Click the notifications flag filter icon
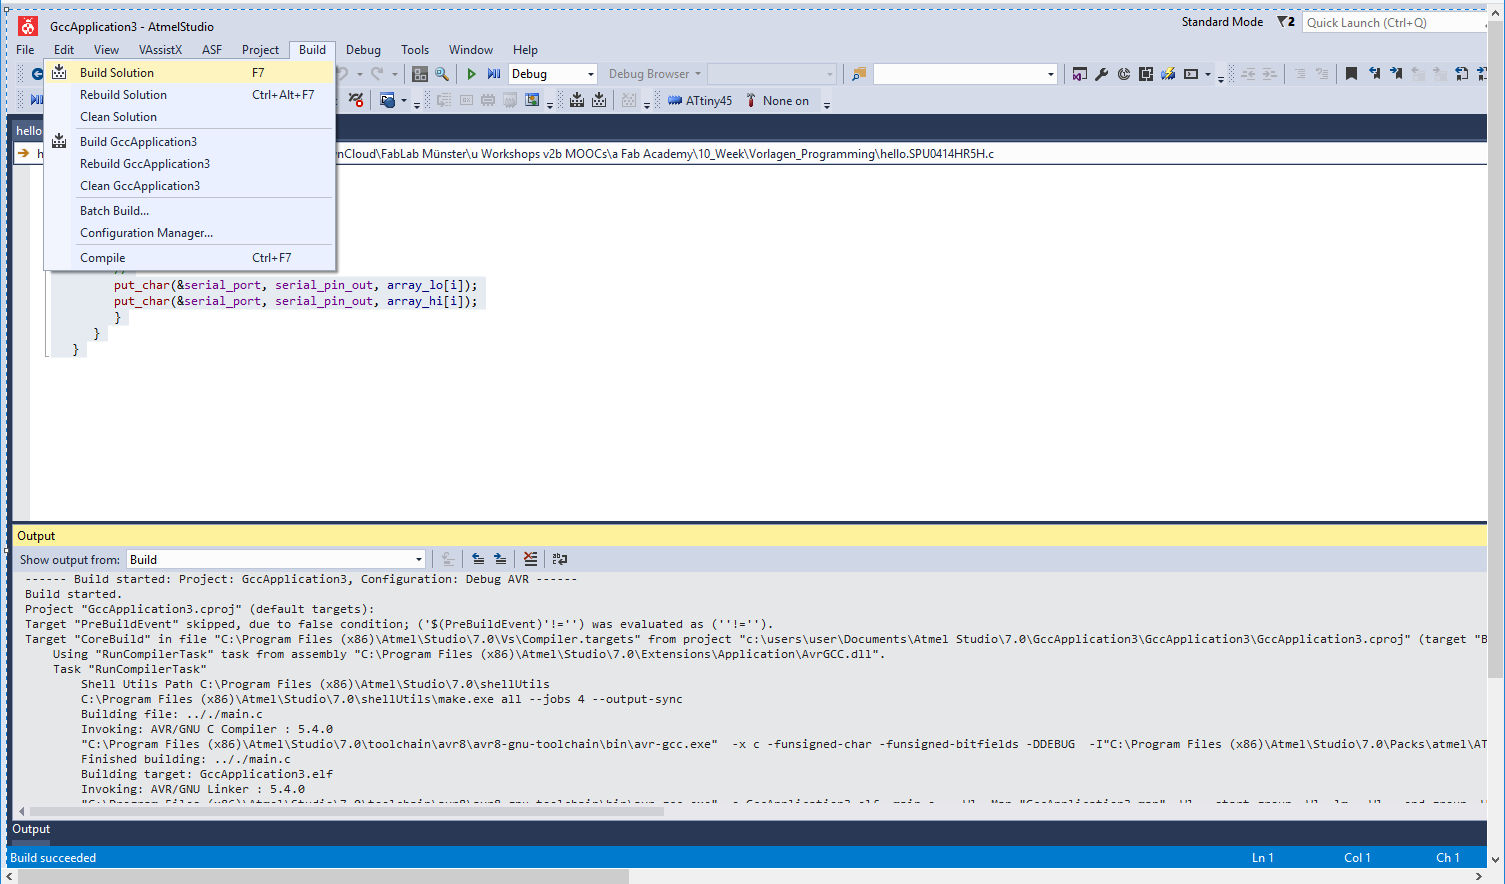The height and width of the screenshot is (884, 1505). click(x=1286, y=22)
